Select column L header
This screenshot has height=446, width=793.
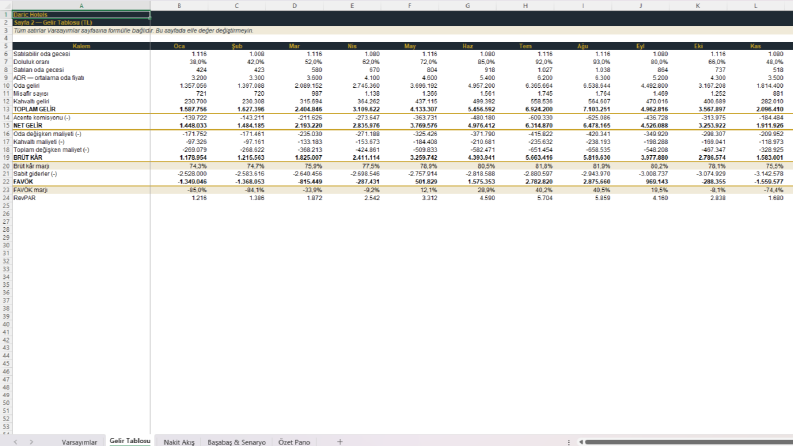pyautogui.click(x=756, y=6)
